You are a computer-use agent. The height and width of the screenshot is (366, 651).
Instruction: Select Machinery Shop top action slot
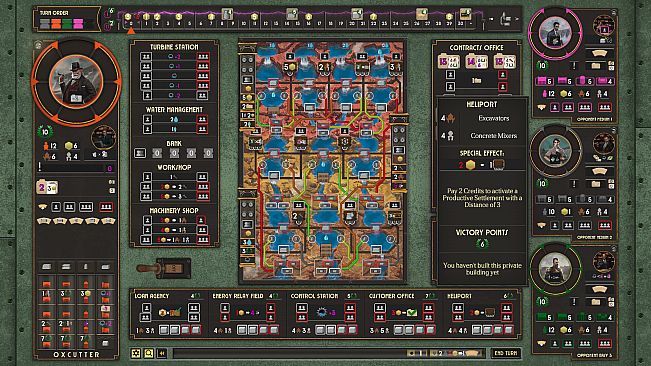click(147, 220)
